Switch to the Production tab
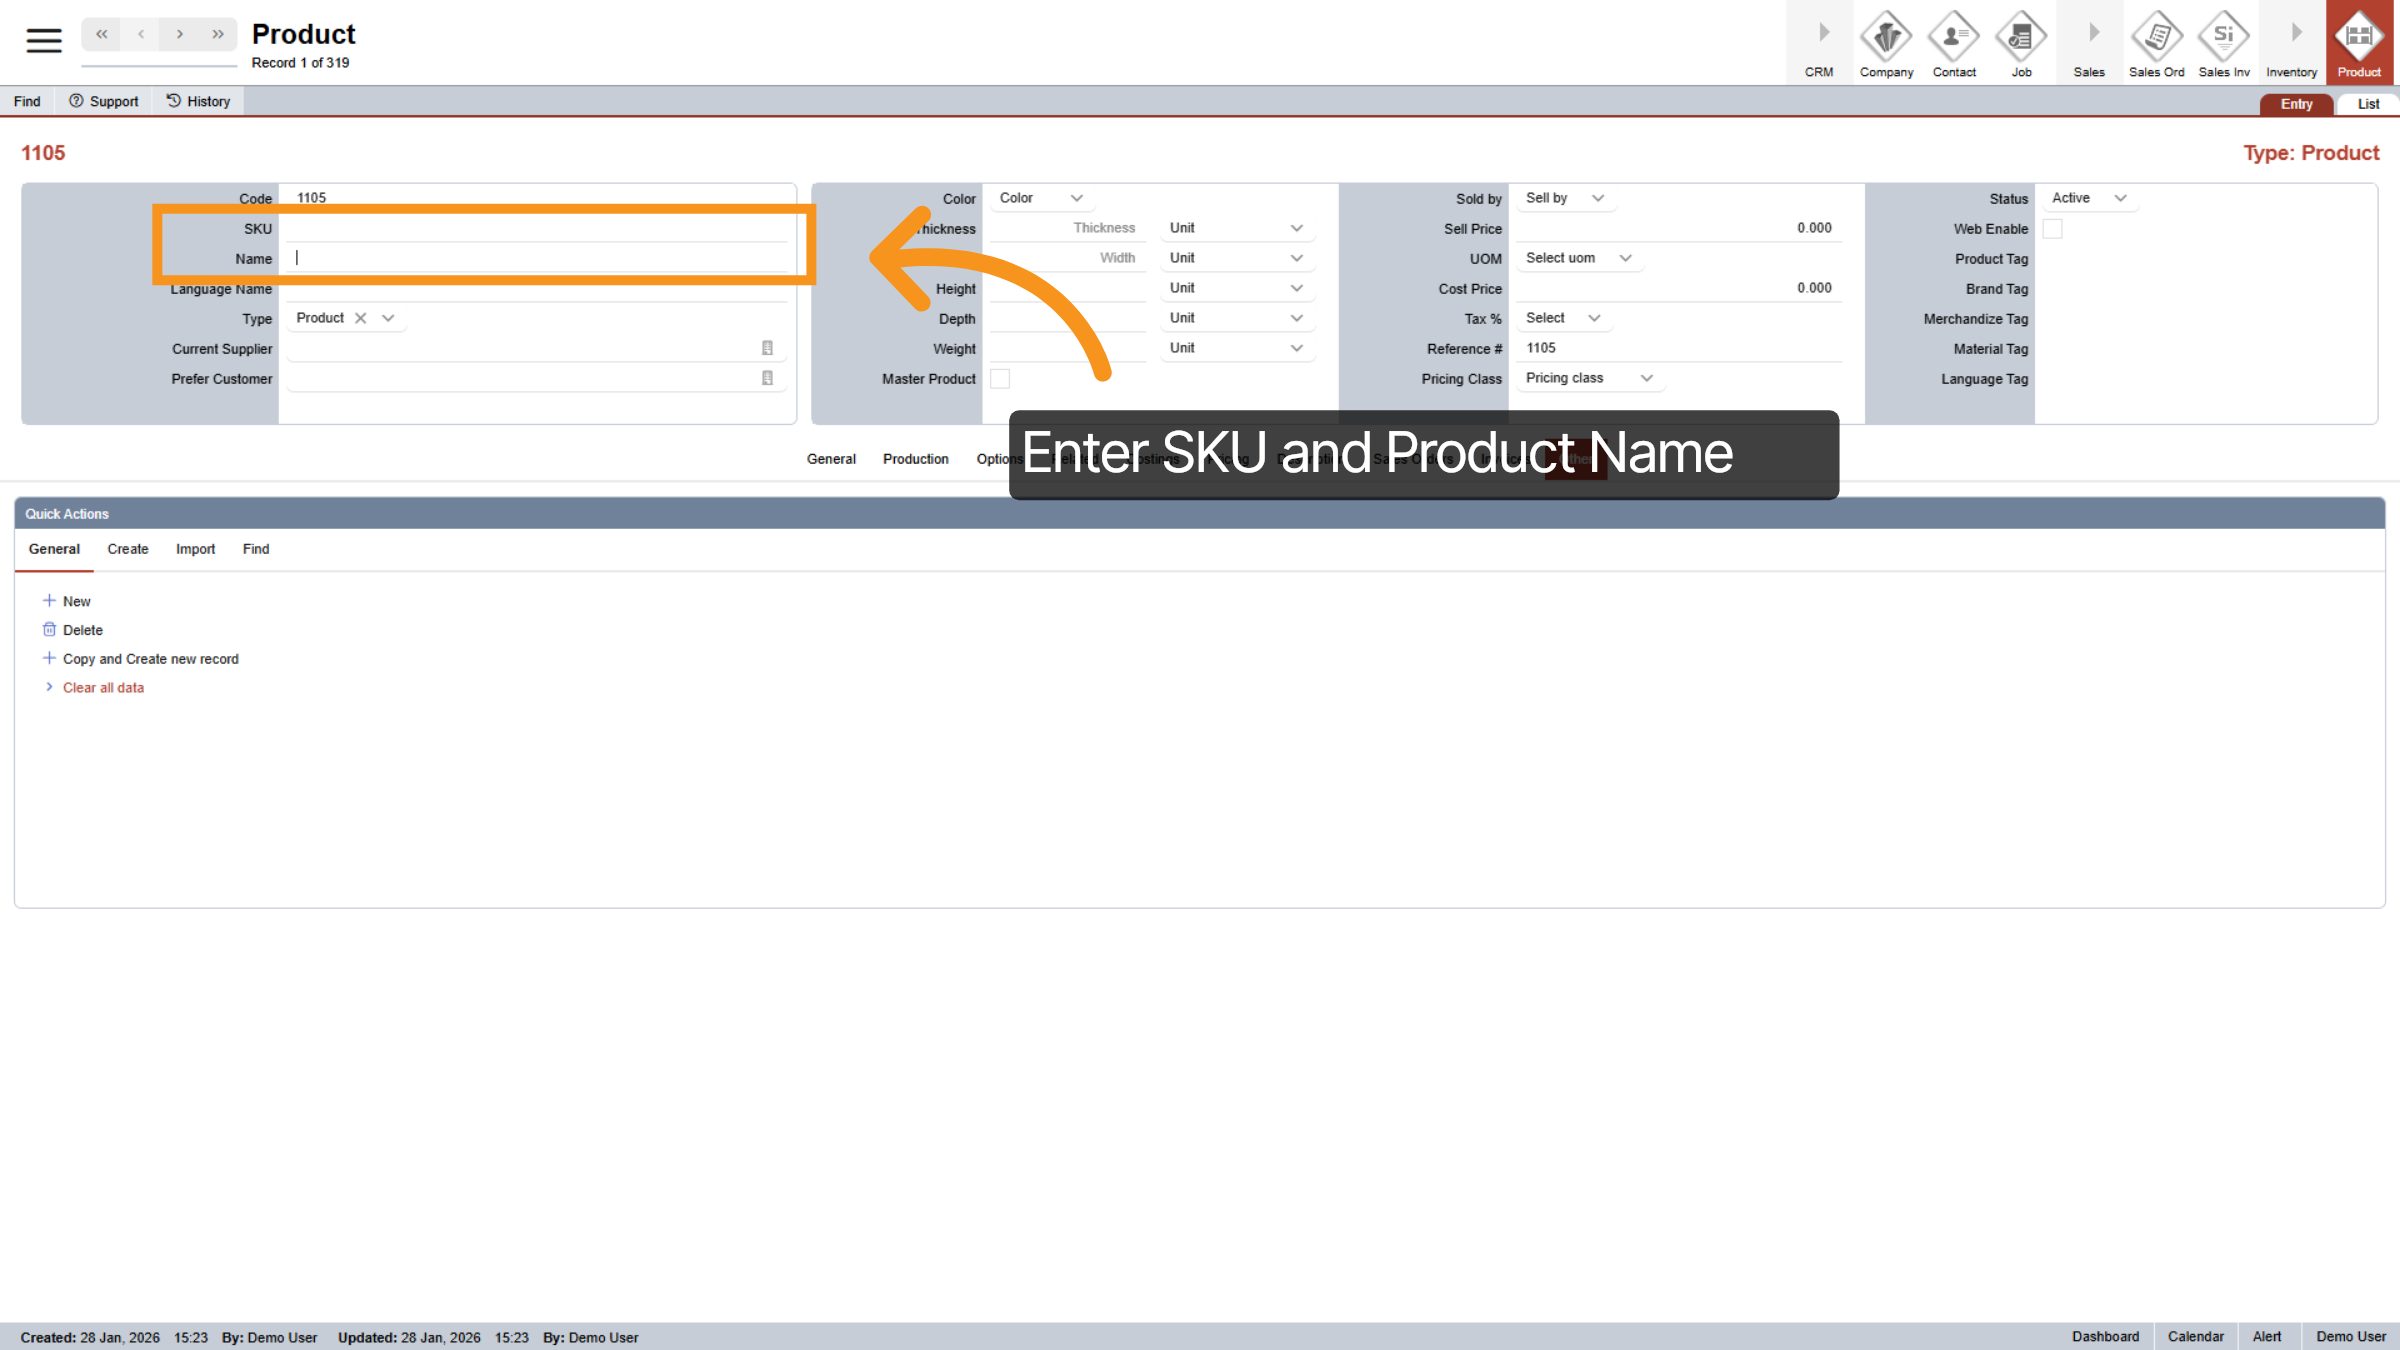Image resolution: width=2400 pixels, height=1350 pixels. coord(915,458)
